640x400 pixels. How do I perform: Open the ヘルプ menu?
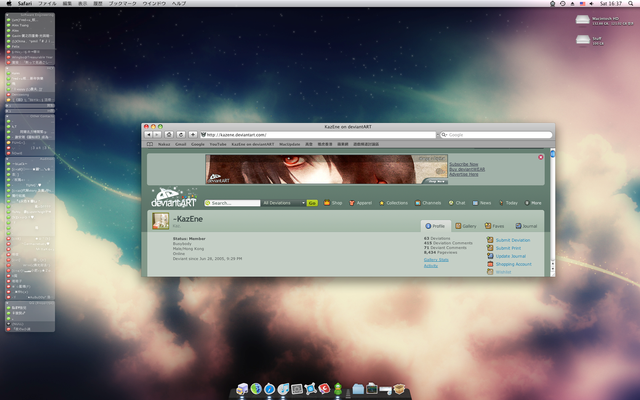pyautogui.click(x=179, y=3)
